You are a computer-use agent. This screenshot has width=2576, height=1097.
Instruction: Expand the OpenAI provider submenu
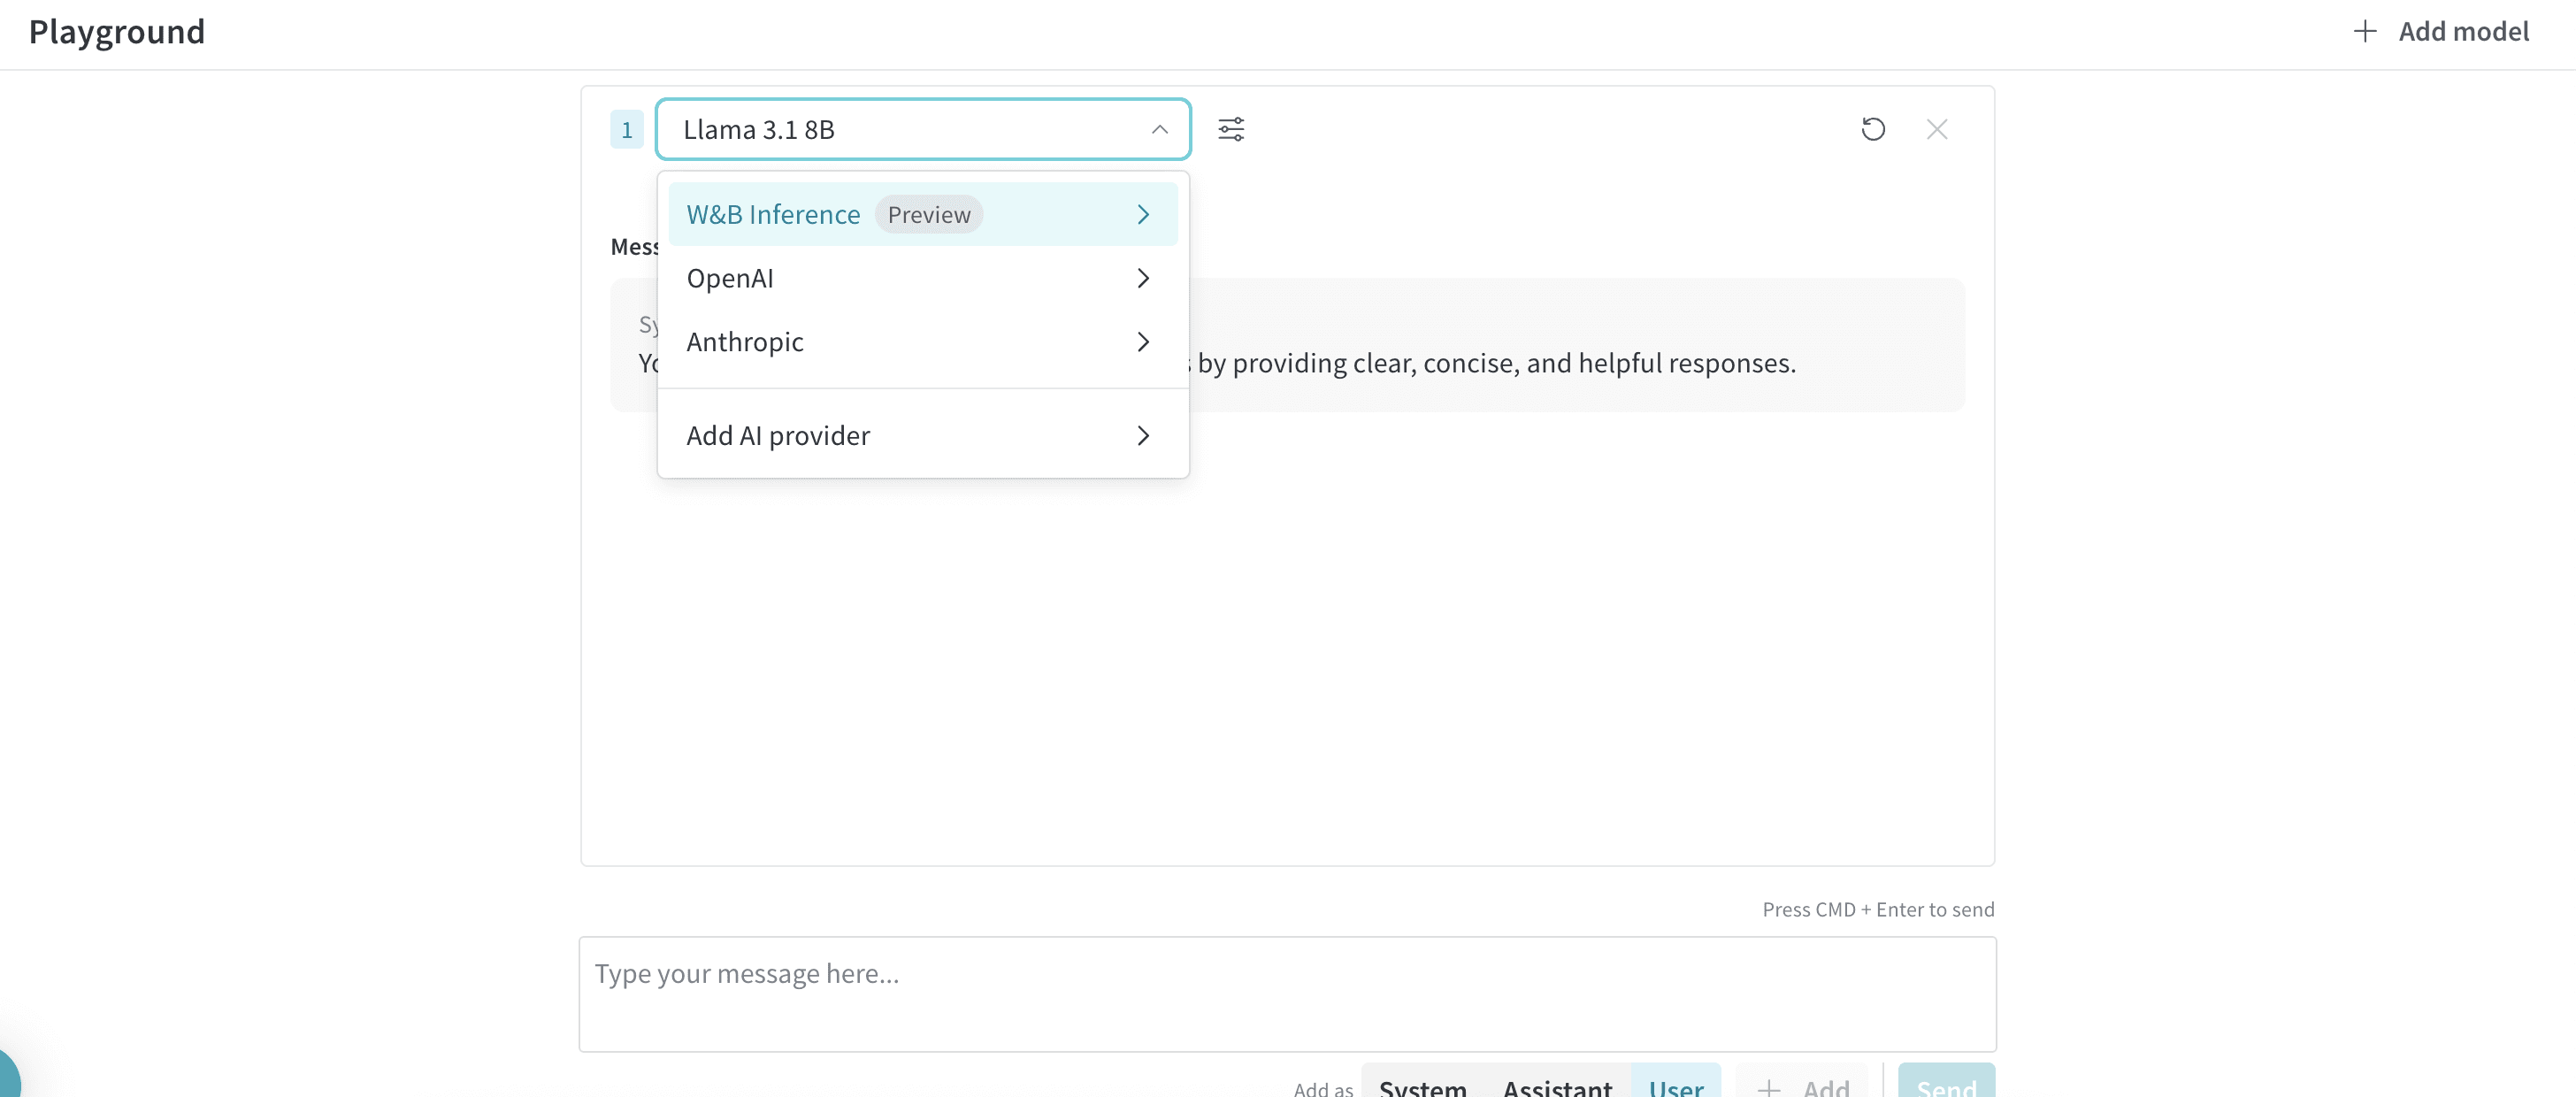[922, 278]
